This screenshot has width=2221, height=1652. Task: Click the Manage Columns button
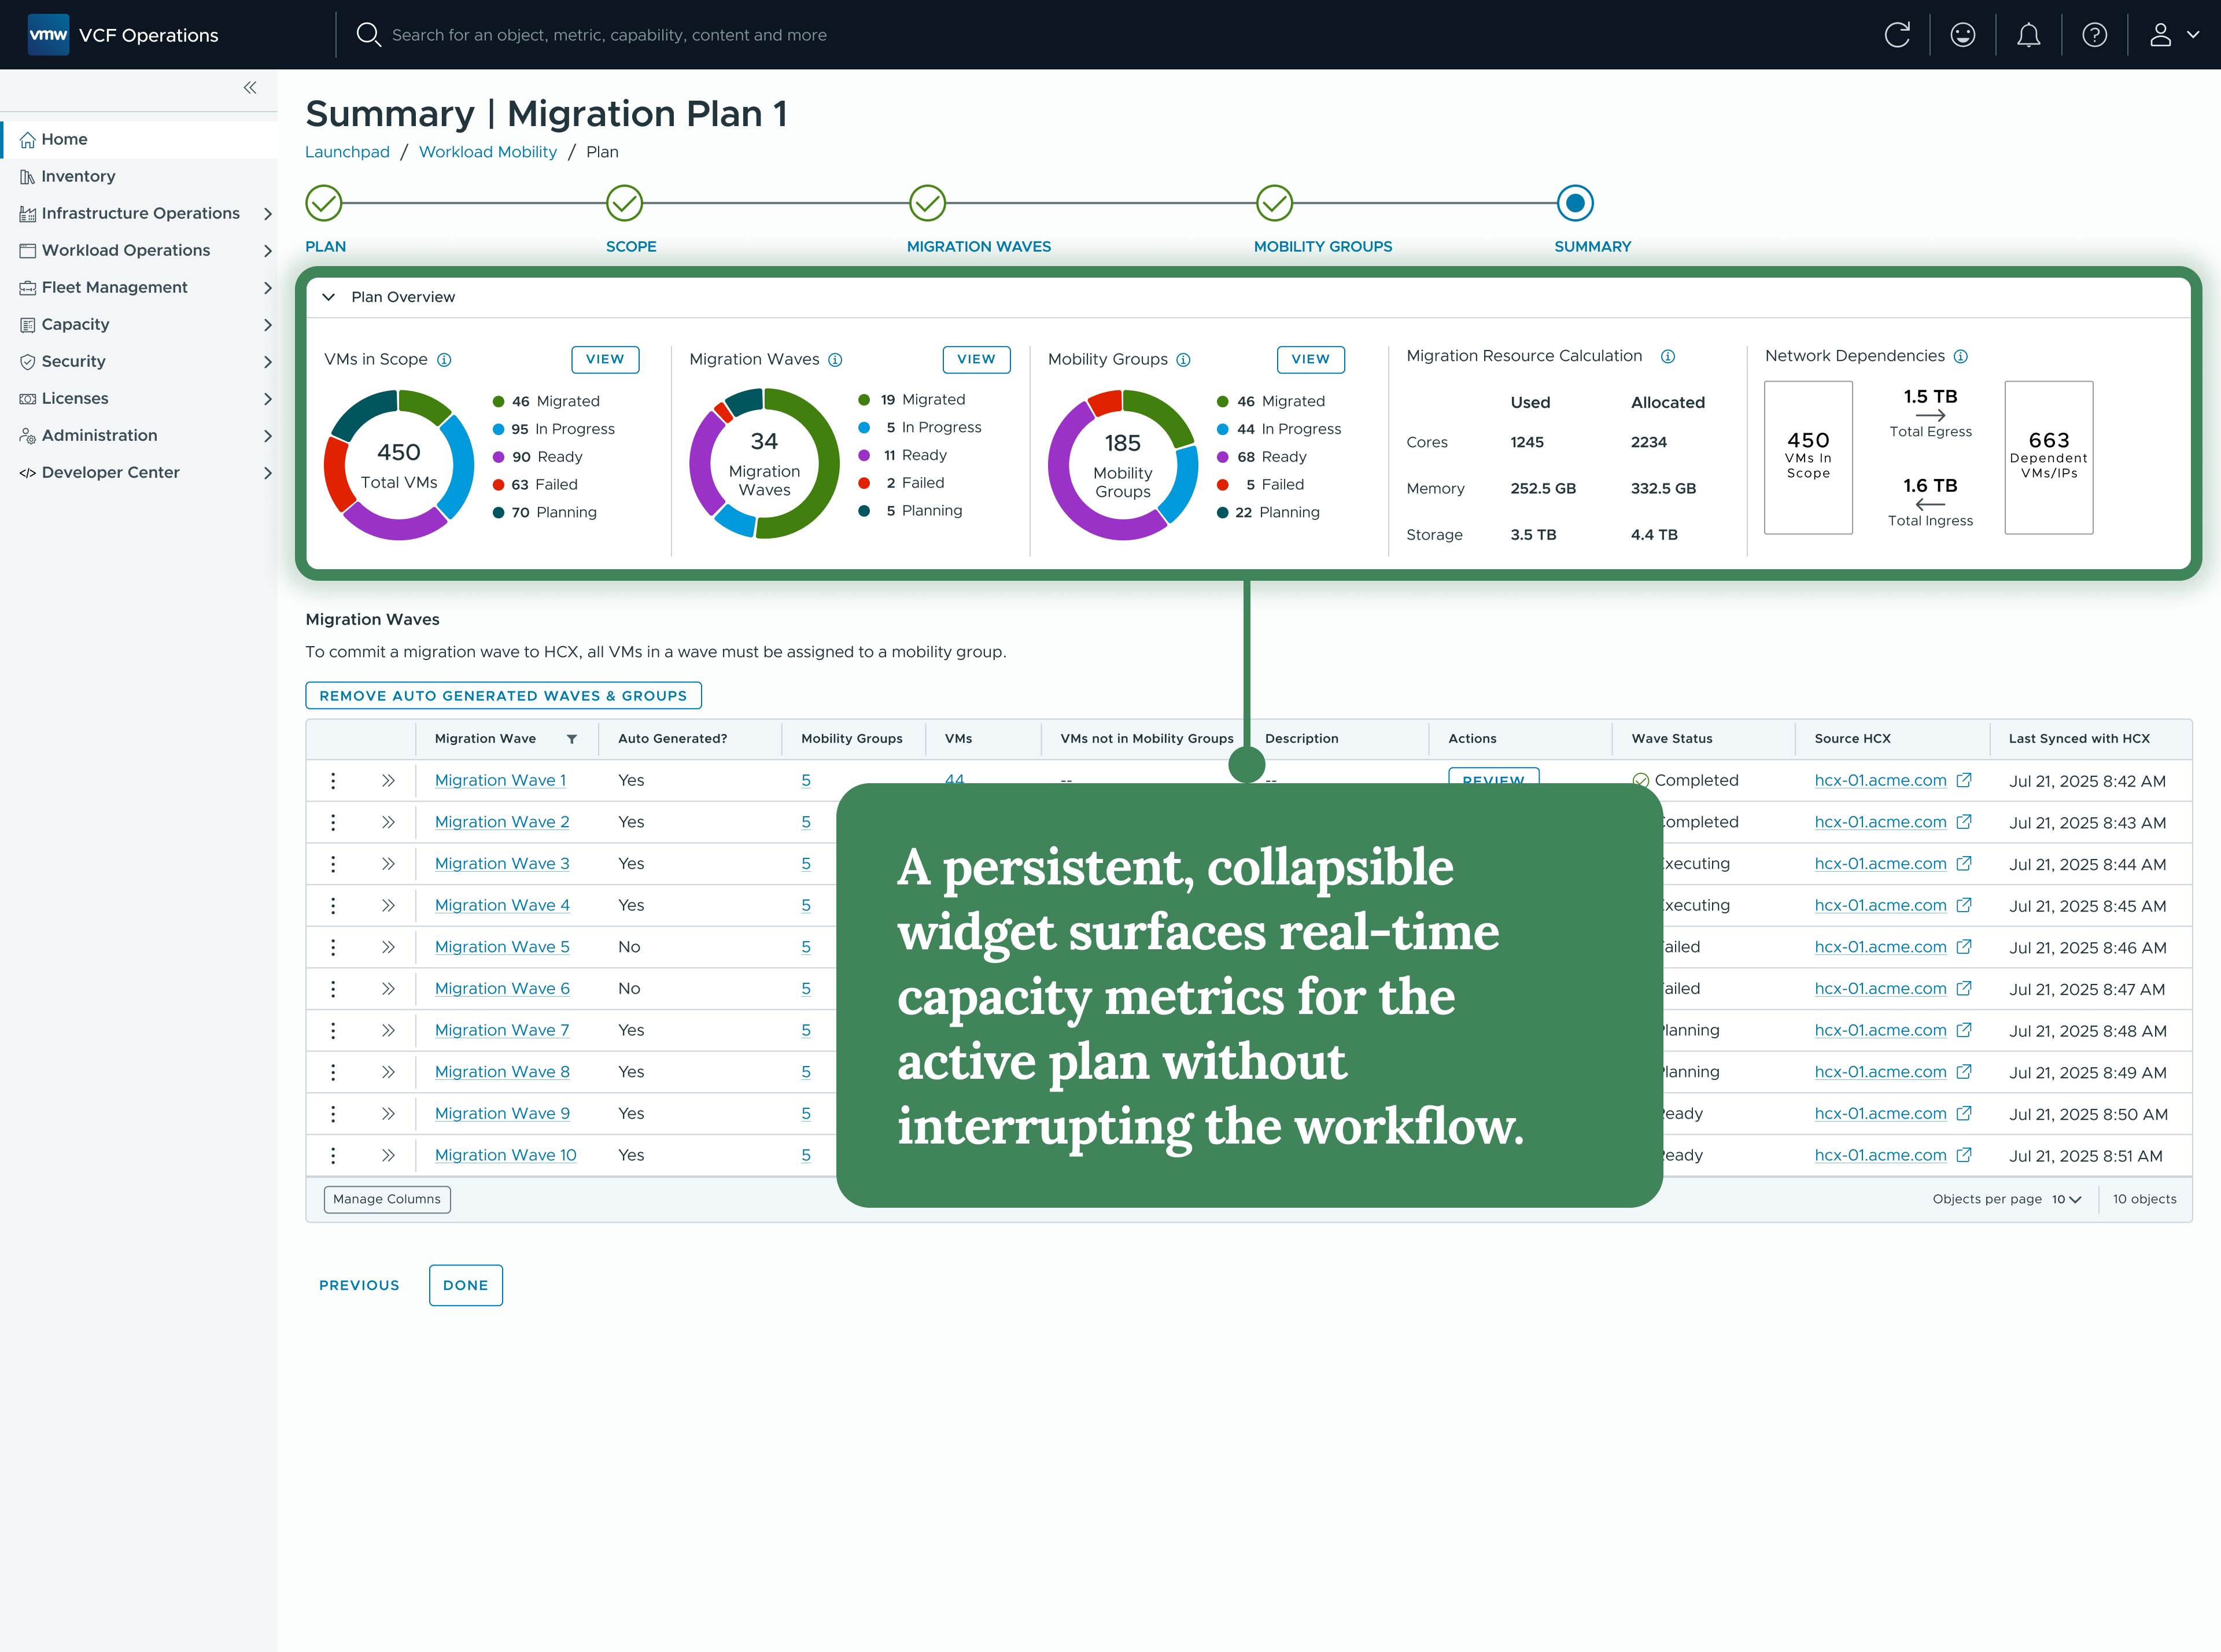click(387, 1199)
